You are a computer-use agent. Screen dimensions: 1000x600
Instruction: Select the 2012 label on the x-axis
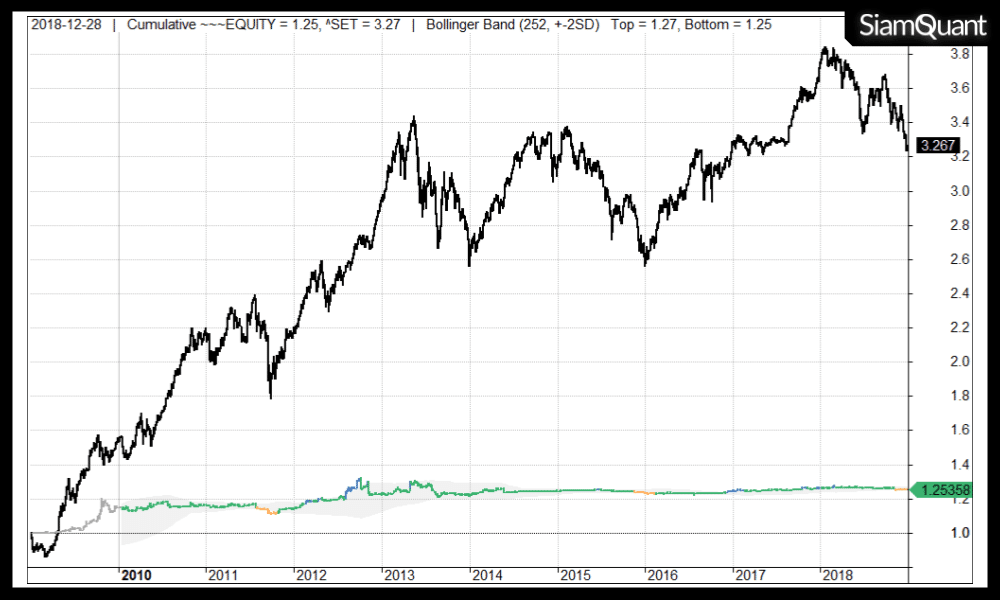point(311,575)
